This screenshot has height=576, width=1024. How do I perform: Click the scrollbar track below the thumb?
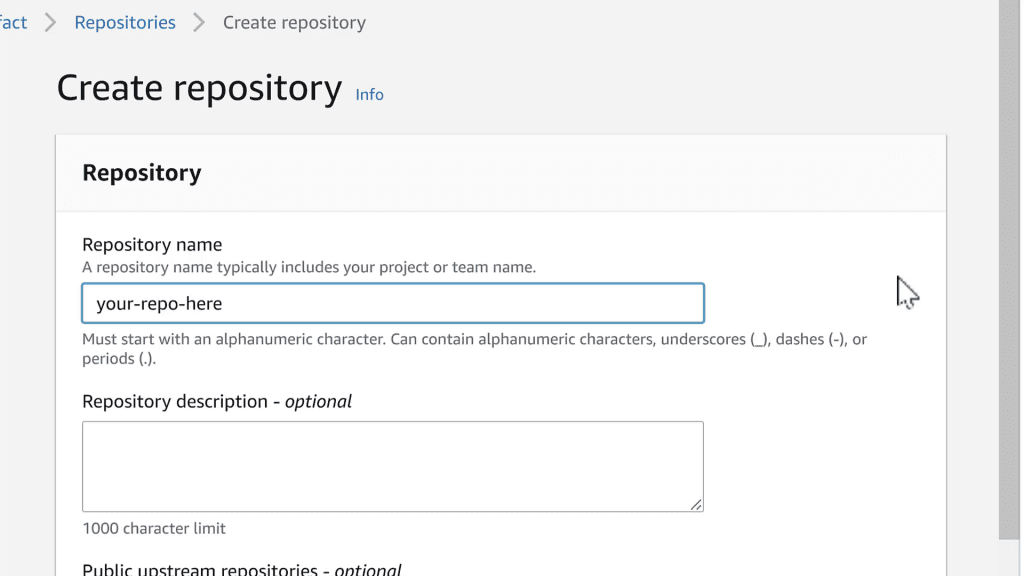click(1010, 556)
